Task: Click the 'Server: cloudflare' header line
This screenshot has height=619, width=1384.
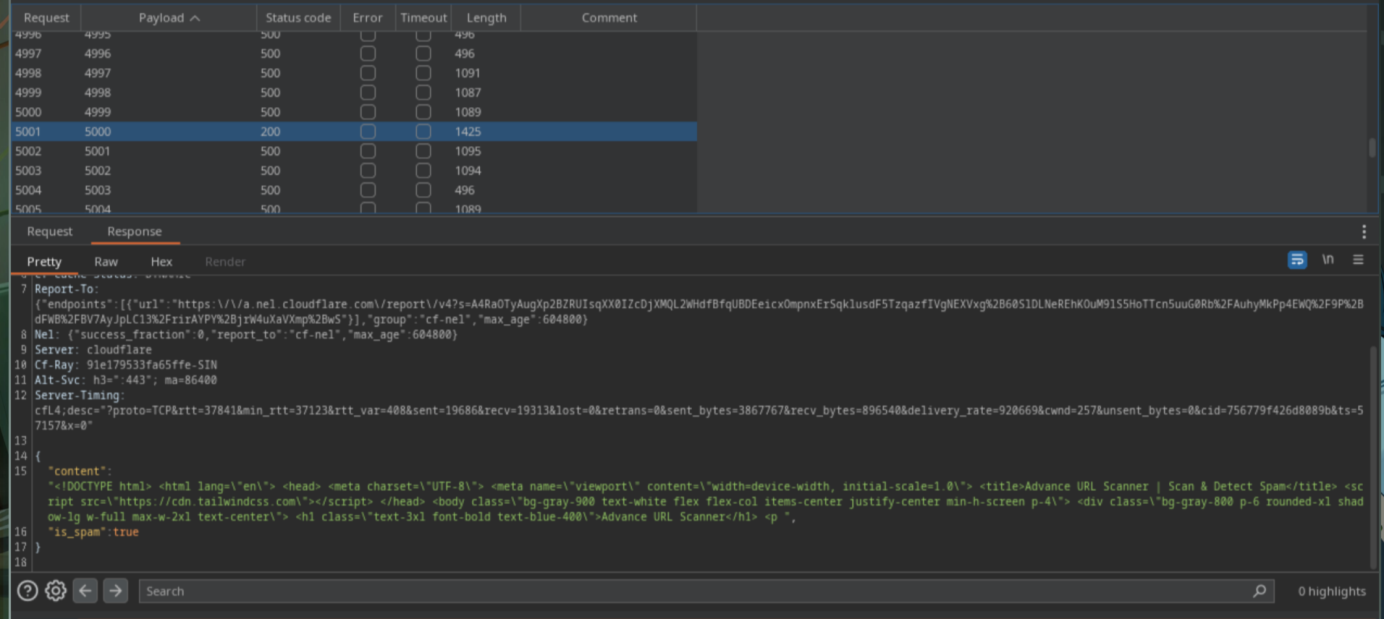Action: click(x=93, y=350)
